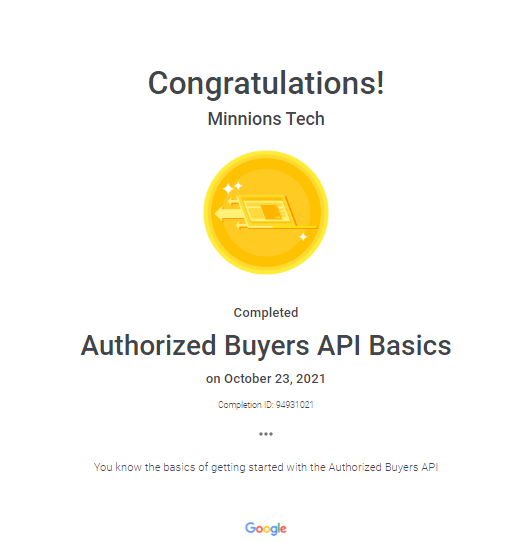
Task: Click the small arrow above the large arrow
Action: pyautogui.click(x=234, y=201)
